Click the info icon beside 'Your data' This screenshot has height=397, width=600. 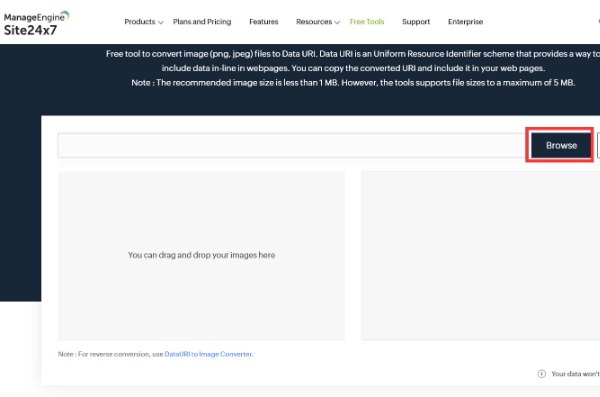[542, 374]
